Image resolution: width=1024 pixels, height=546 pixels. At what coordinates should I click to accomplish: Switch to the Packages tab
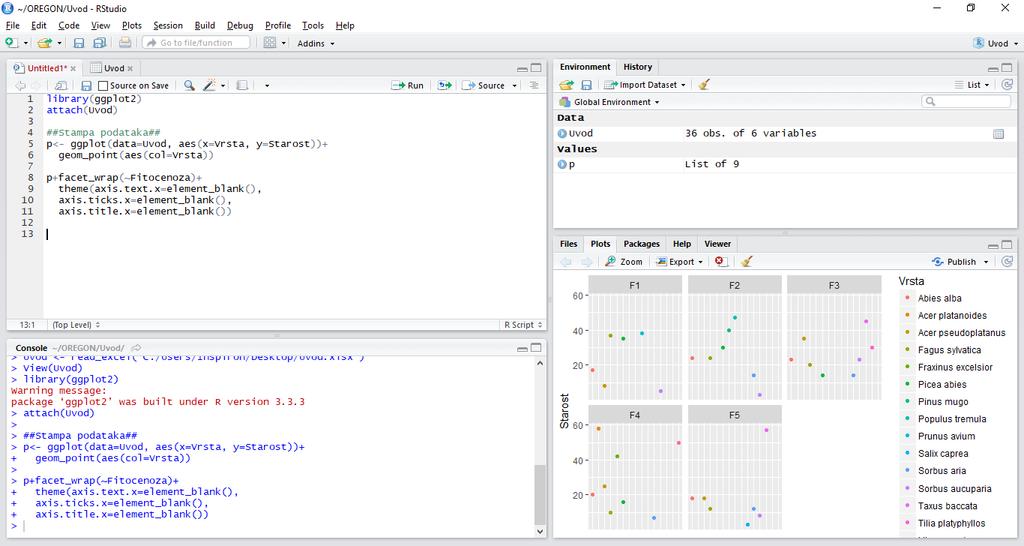pyautogui.click(x=641, y=244)
